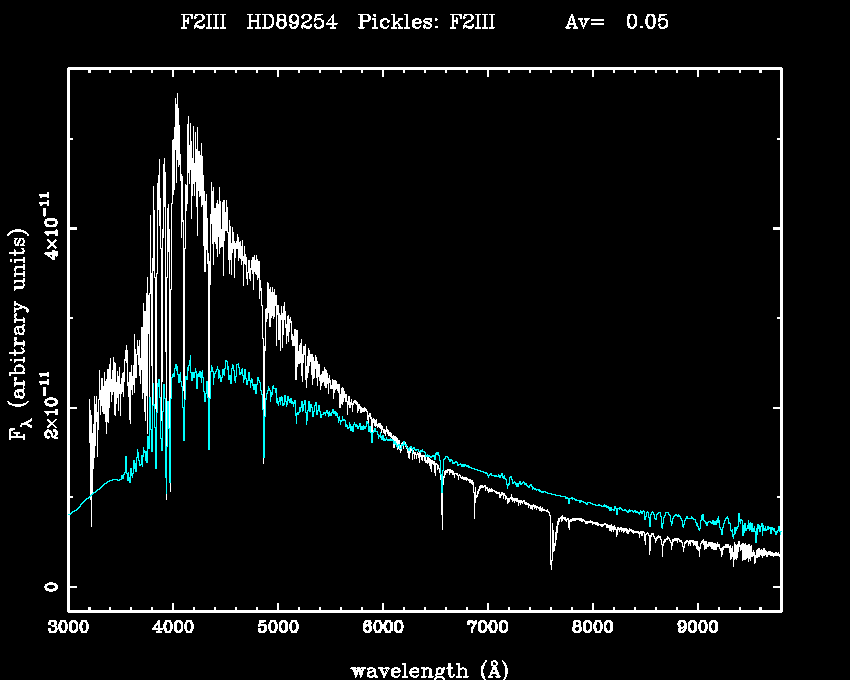
Task: Click the 3000 tick label on x-axis
Action: [69, 629]
